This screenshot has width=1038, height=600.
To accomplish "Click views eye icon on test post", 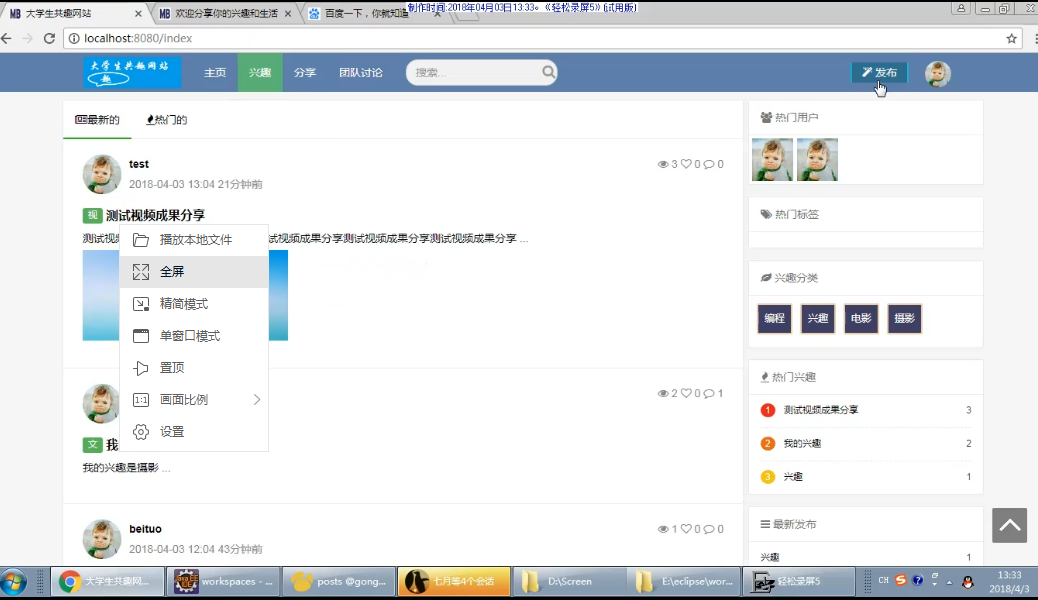I will [663, 164].
